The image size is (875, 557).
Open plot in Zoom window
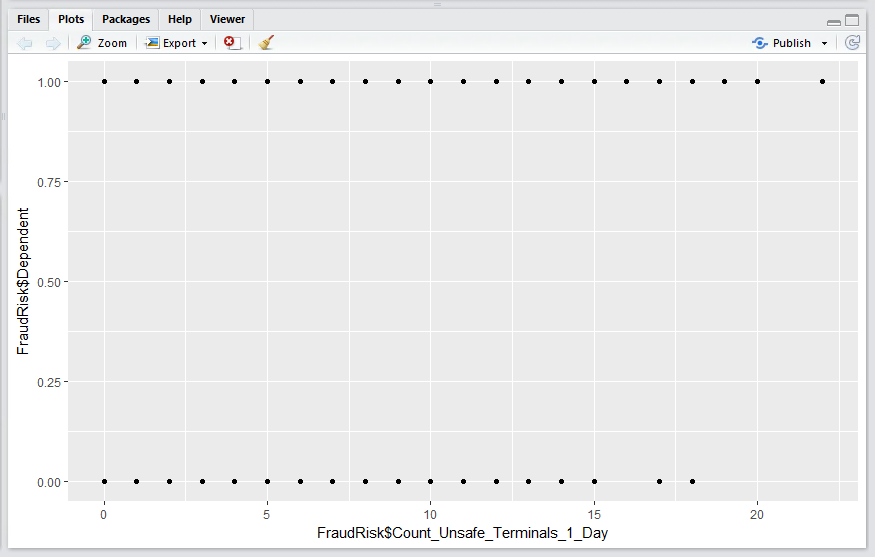[x=102, y=43]
